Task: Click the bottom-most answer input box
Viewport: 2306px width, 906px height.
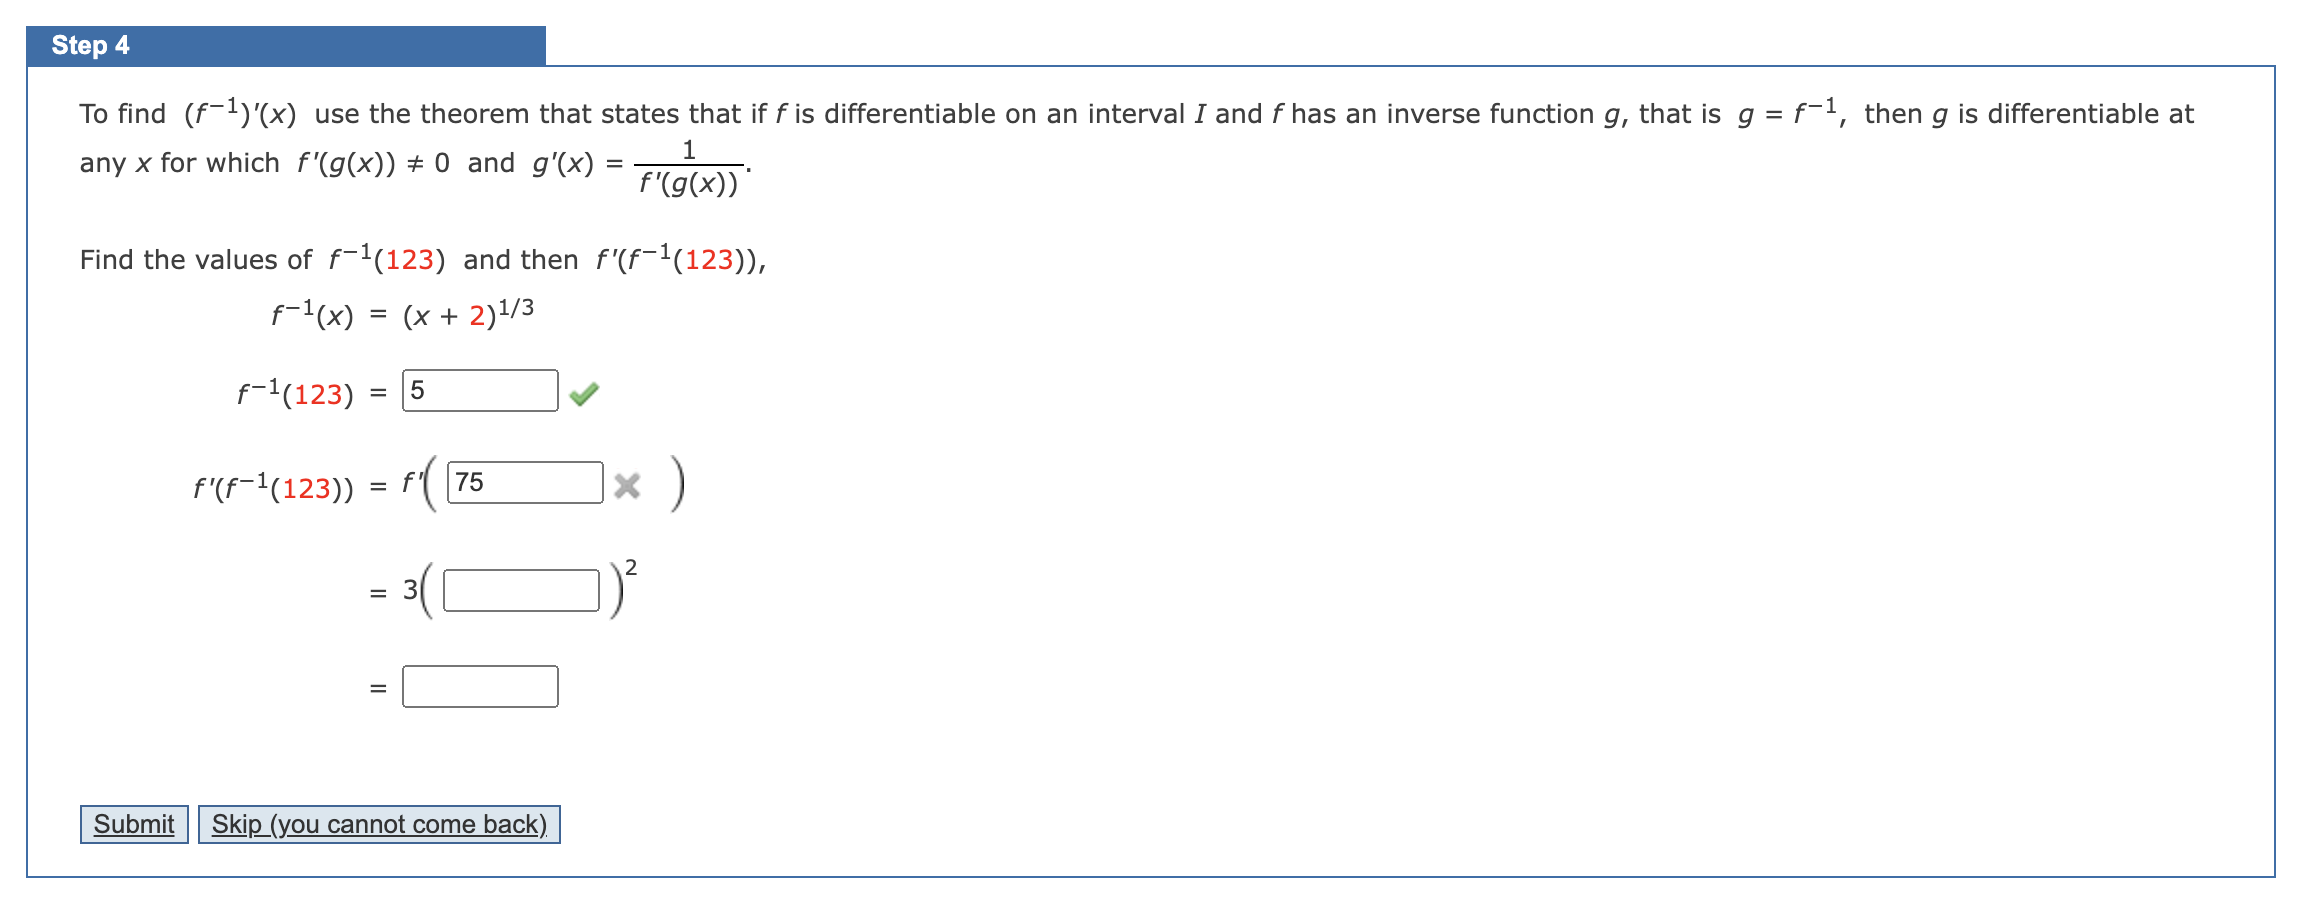Action: tap(479, 686)
